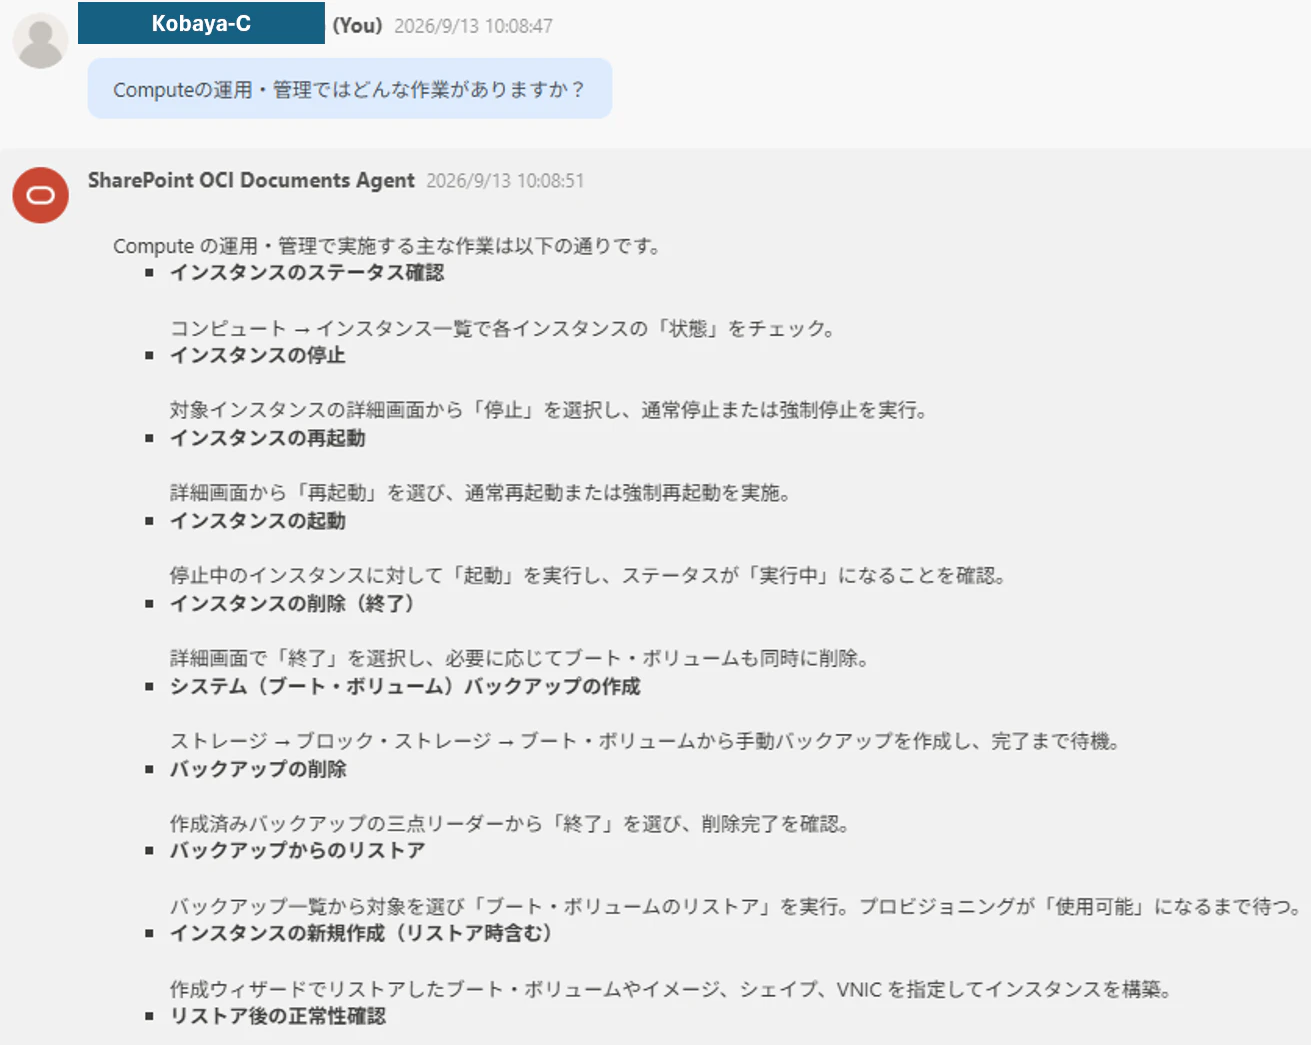Click the heading 'インスタンスの停止'
The width and height of the screenshot is (1311, 1045).
click(x=258, y=355)
